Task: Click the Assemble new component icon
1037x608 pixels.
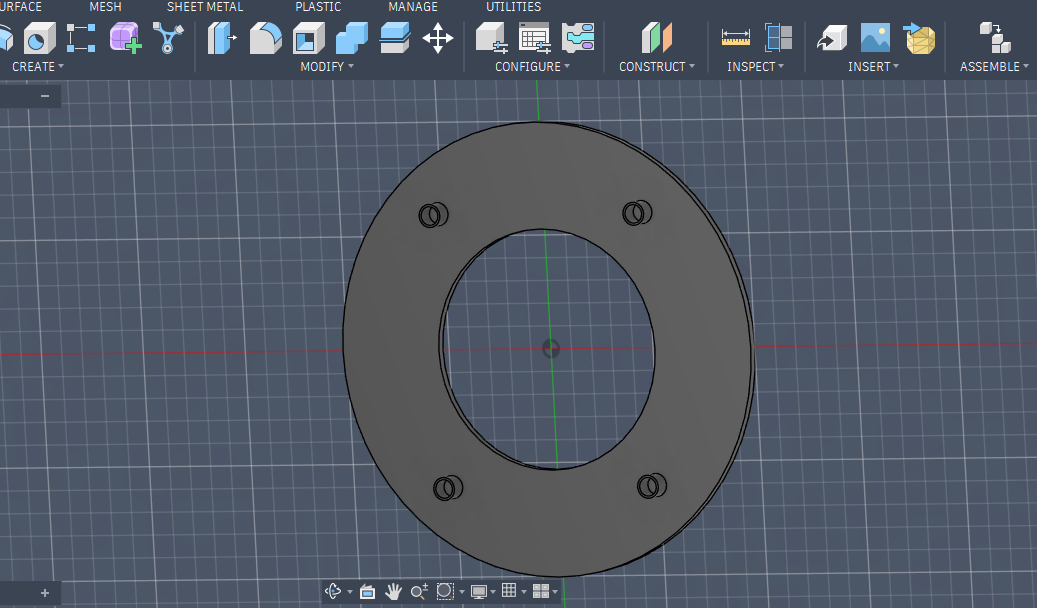Action: click(995, 38)
